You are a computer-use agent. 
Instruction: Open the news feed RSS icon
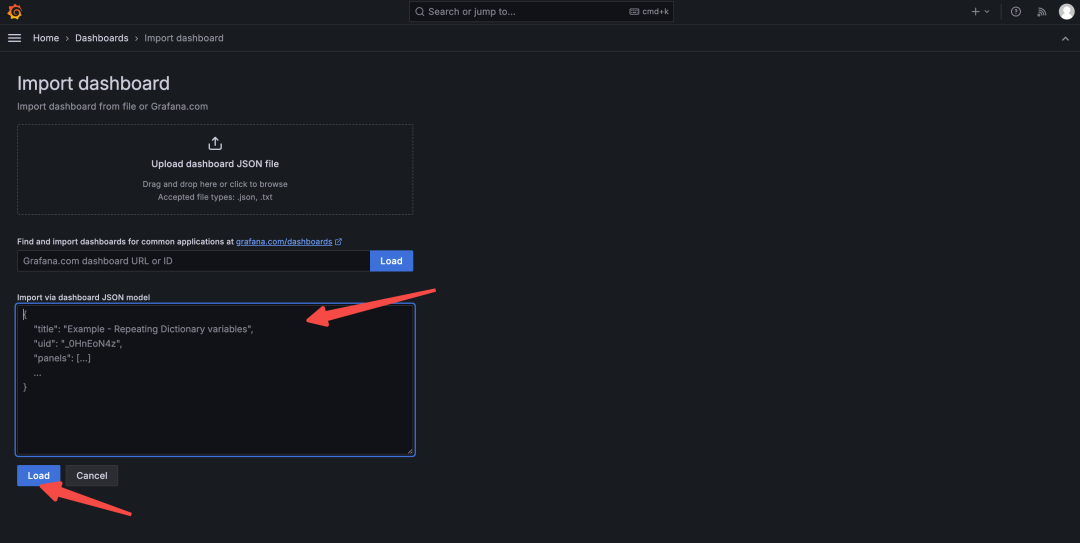[1041, 12]
